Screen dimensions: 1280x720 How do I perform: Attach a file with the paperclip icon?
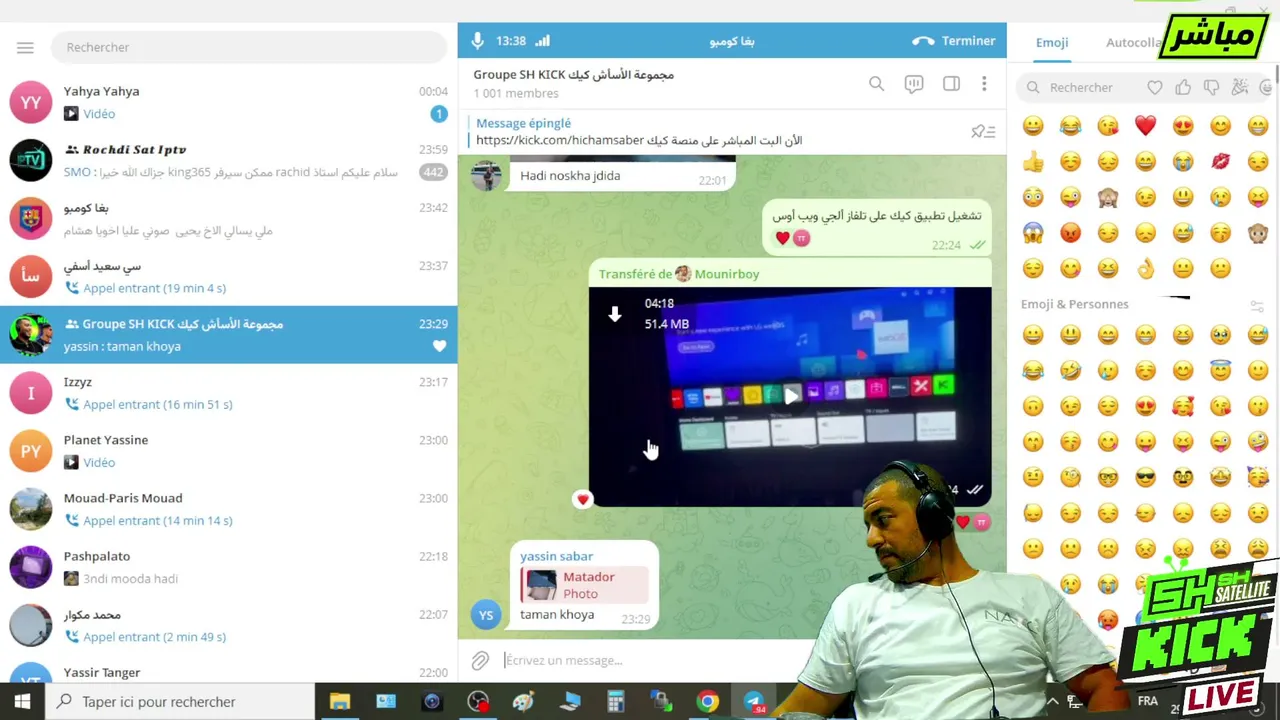pos(480,660)
